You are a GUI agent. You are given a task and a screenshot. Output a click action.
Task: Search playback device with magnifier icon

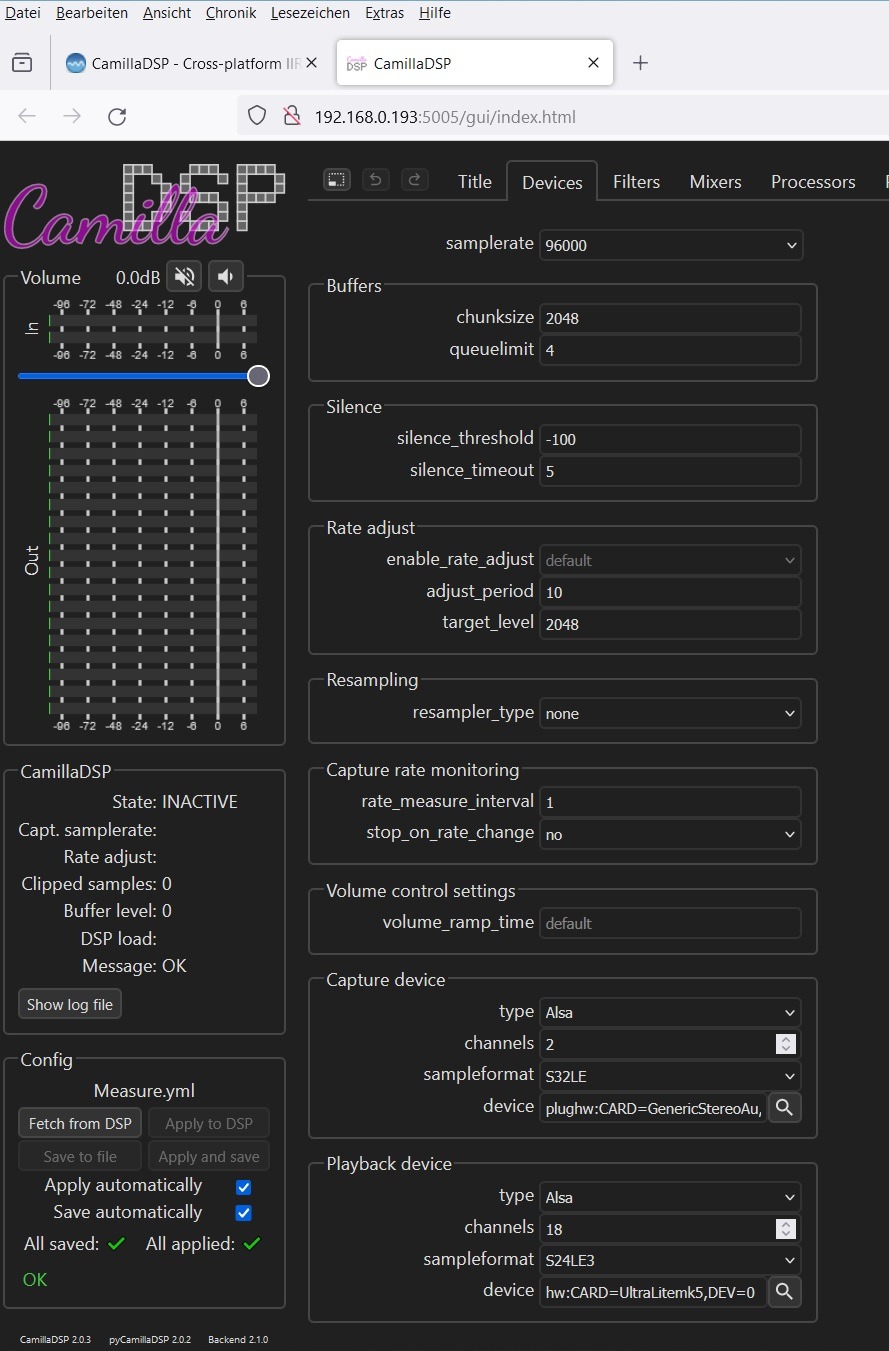point(785,1291)
